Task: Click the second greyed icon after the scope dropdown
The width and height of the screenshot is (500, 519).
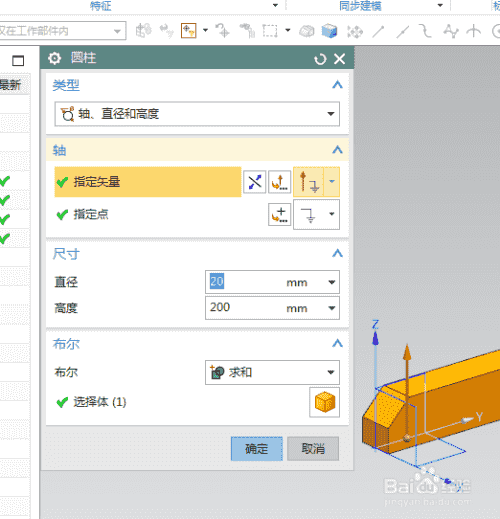Action: point(166,31)
